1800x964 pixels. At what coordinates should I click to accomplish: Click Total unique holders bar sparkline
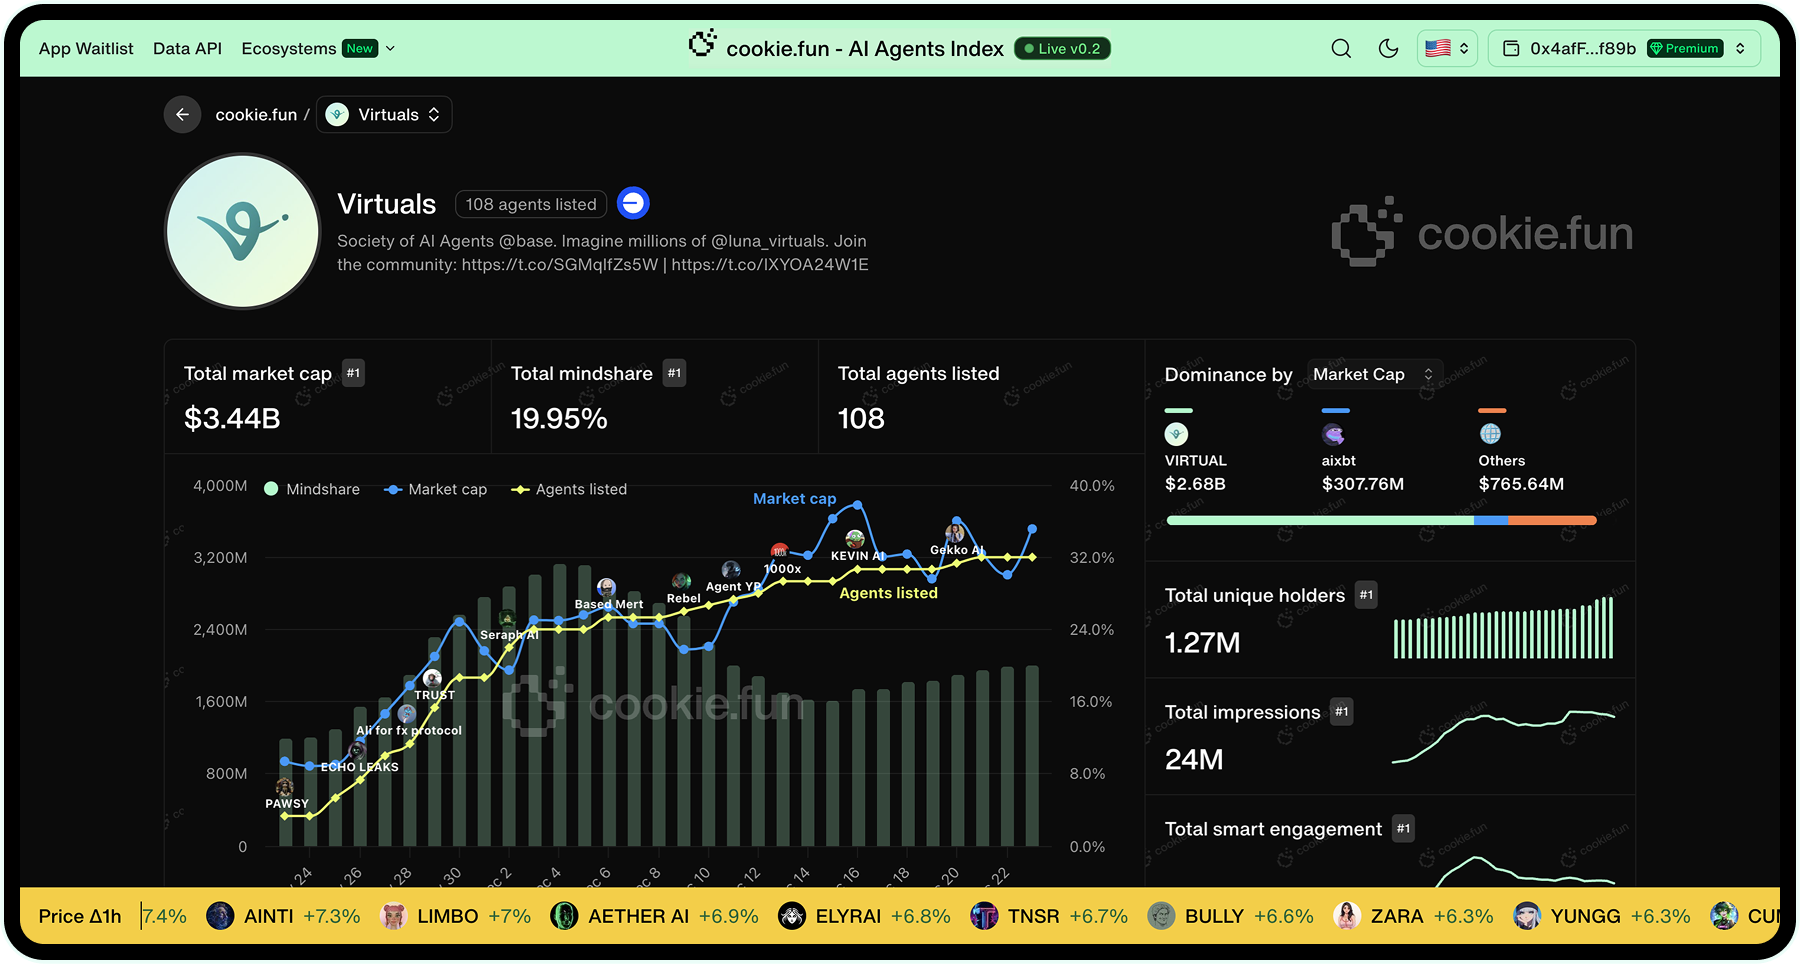[1503, 627]
